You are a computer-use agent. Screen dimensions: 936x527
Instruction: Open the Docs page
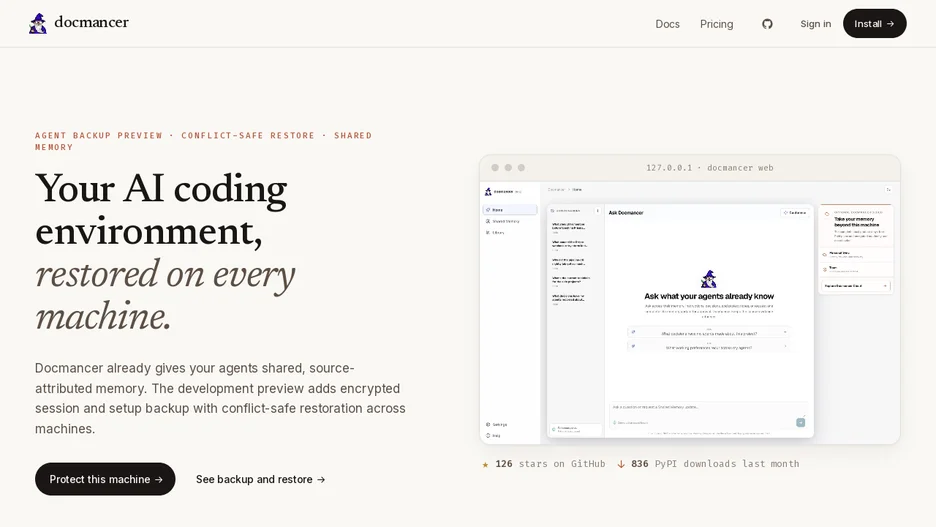(667, 24)
